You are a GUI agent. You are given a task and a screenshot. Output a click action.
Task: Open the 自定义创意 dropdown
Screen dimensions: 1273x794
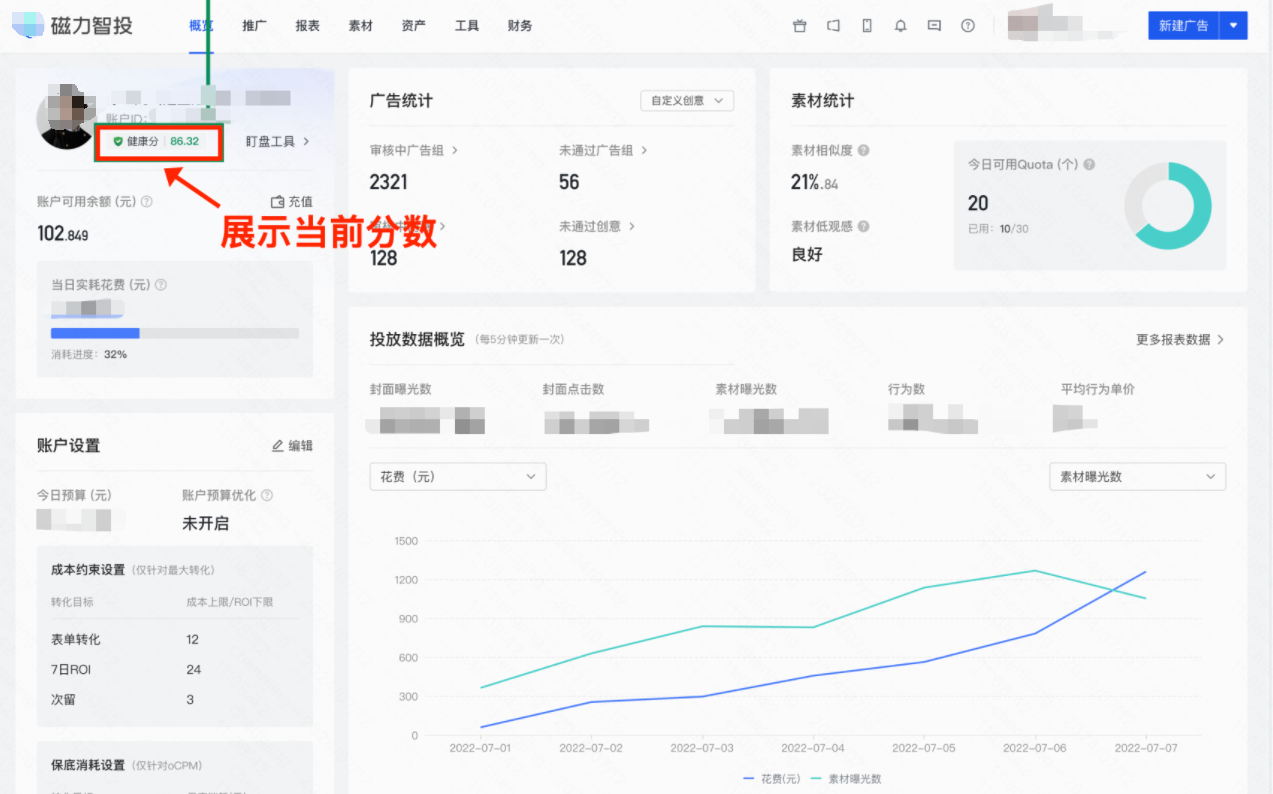(x=687, y=100)
